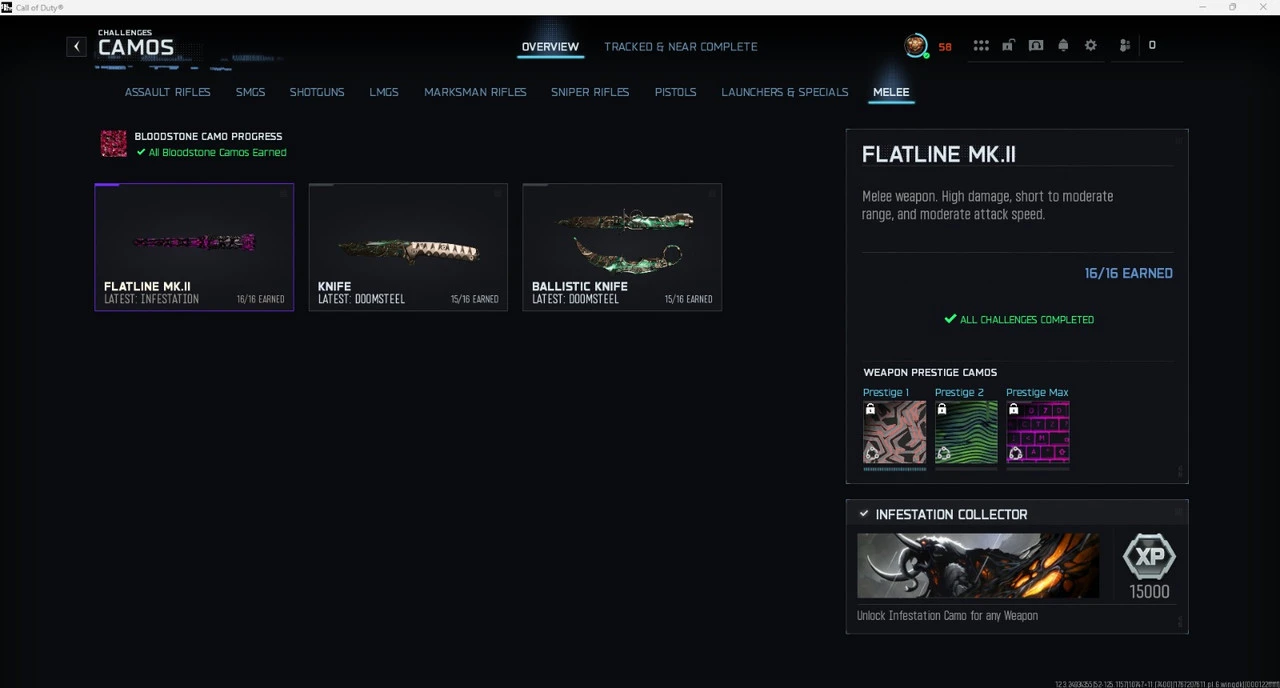The height and width of the screenshot is (688, 1280).
Task: Select the Prestige 1 camo swatch
Action: (x=895, y=433)
